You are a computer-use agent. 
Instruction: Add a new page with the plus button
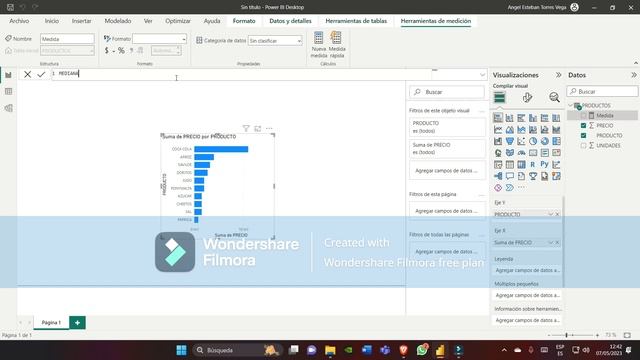pos(77,322)
